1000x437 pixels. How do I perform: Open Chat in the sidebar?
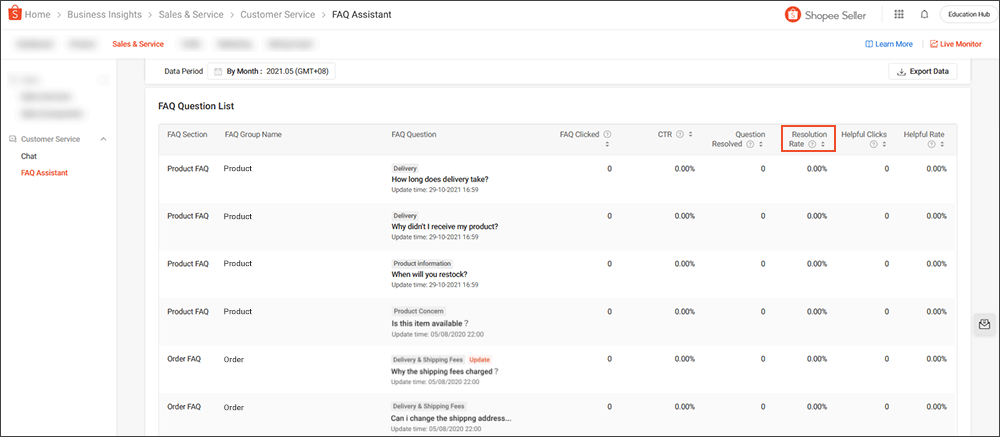[29, 156]
